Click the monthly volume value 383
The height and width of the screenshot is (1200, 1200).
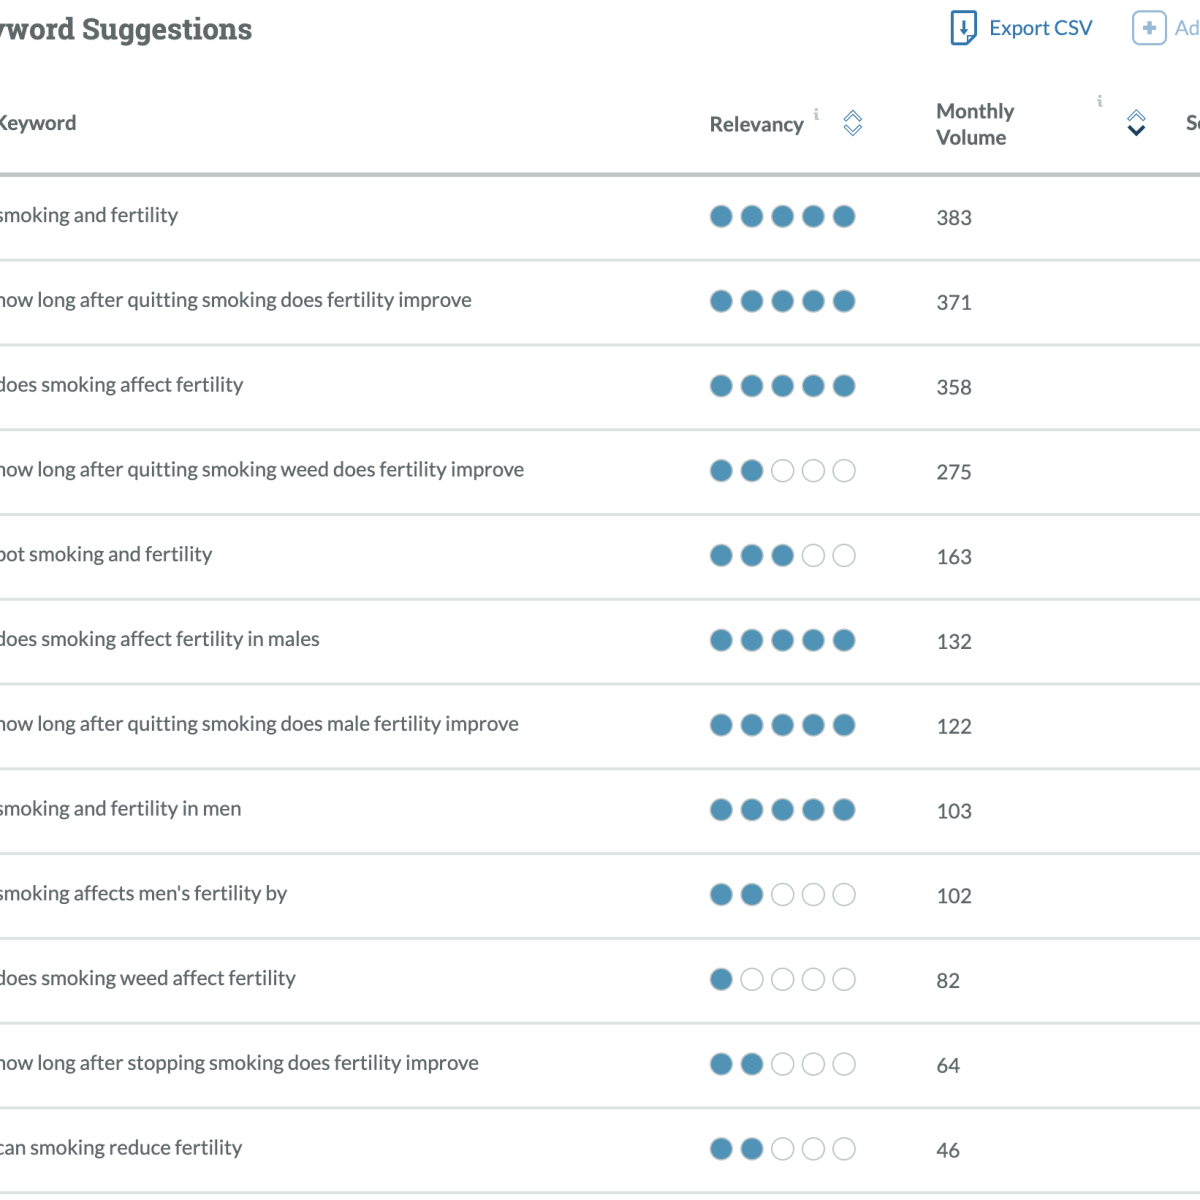[954, 217]
